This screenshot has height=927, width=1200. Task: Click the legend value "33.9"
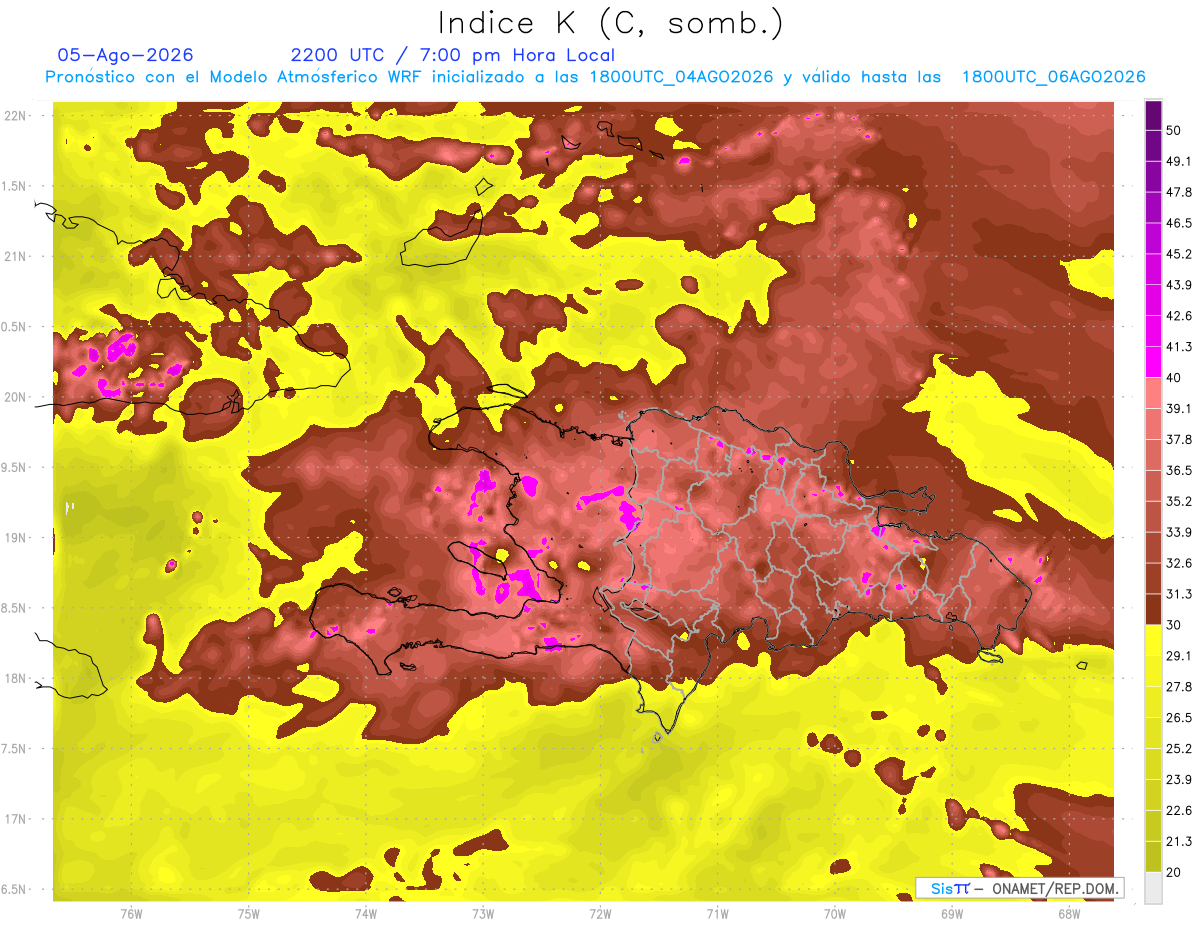tap(1179, 532)
